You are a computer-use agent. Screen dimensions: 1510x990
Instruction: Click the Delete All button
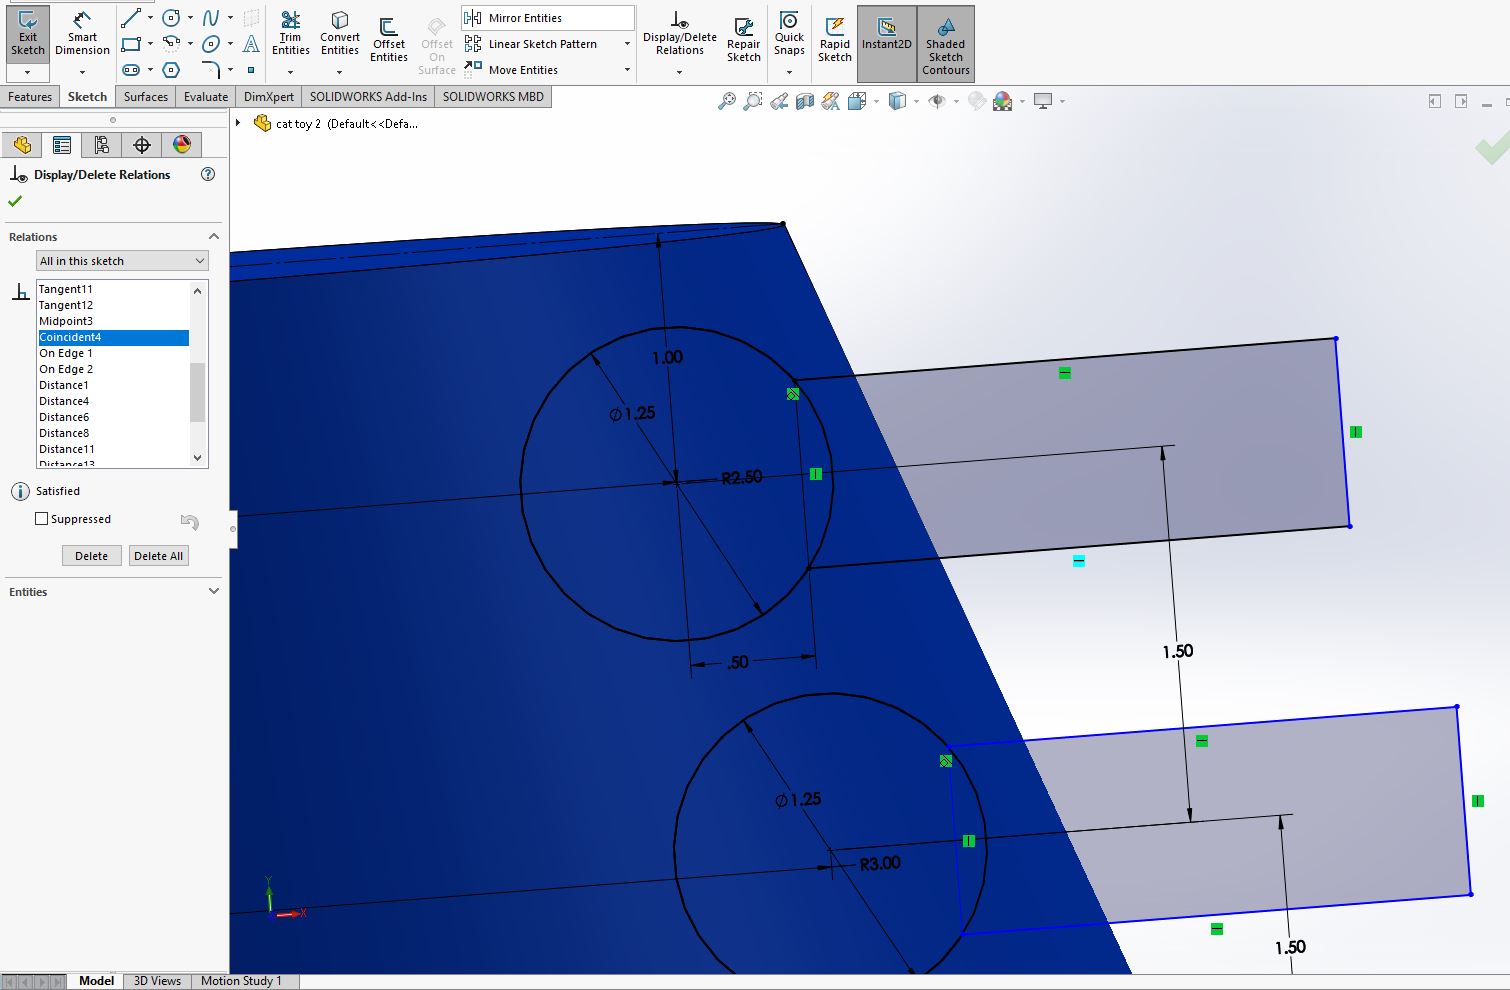[x=158, y=556]
